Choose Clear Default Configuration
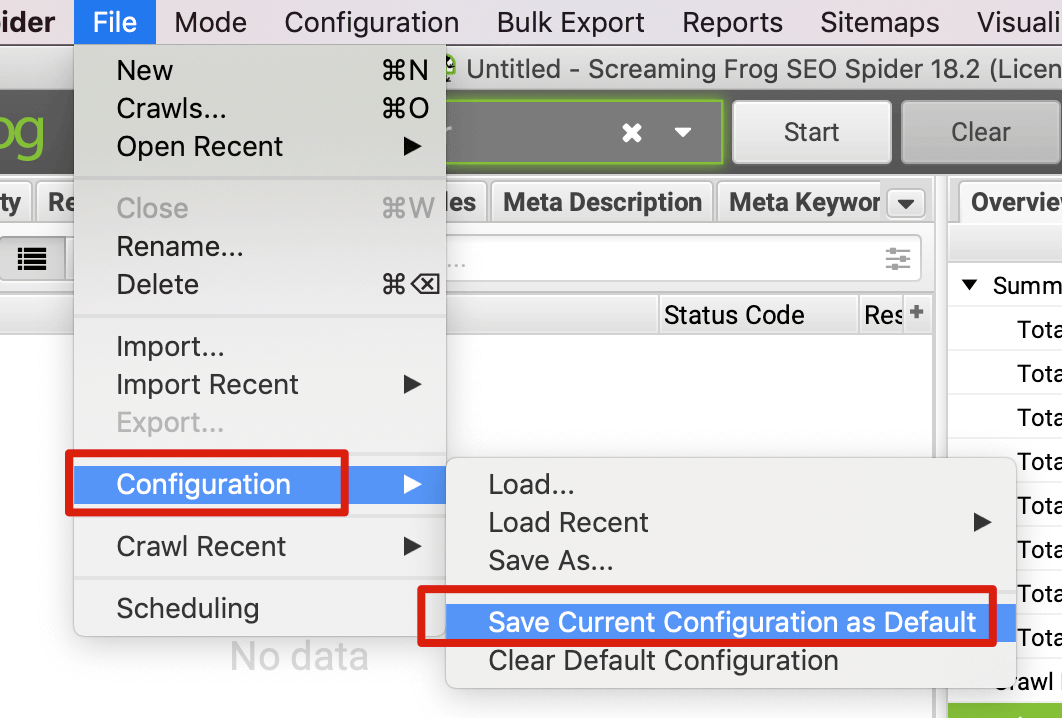1062x718 pixels. click(663, 660)
